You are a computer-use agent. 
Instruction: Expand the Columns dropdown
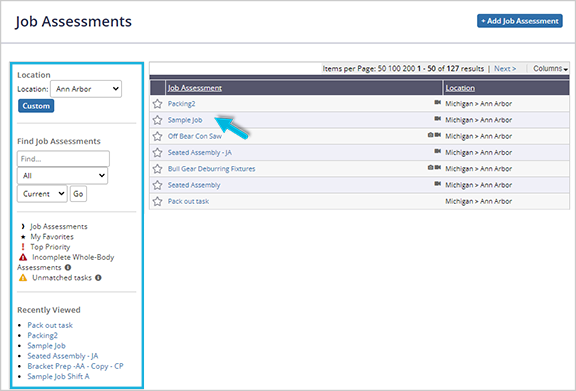coord(550,69)
